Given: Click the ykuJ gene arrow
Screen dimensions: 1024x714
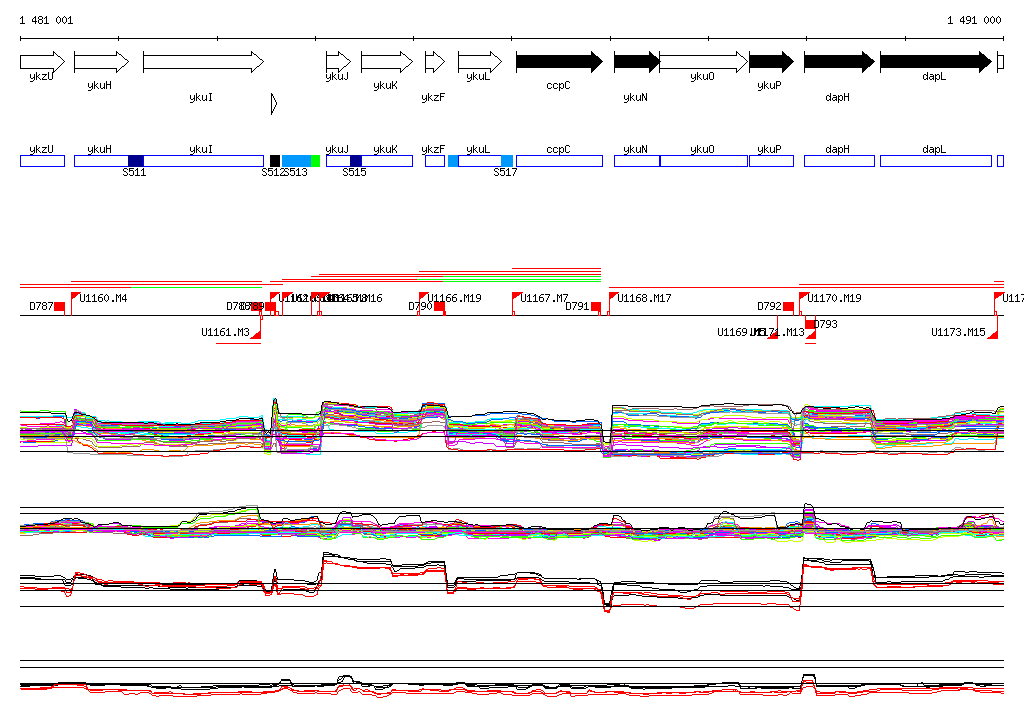Looking at the screenshot, I should click(338, 62).
